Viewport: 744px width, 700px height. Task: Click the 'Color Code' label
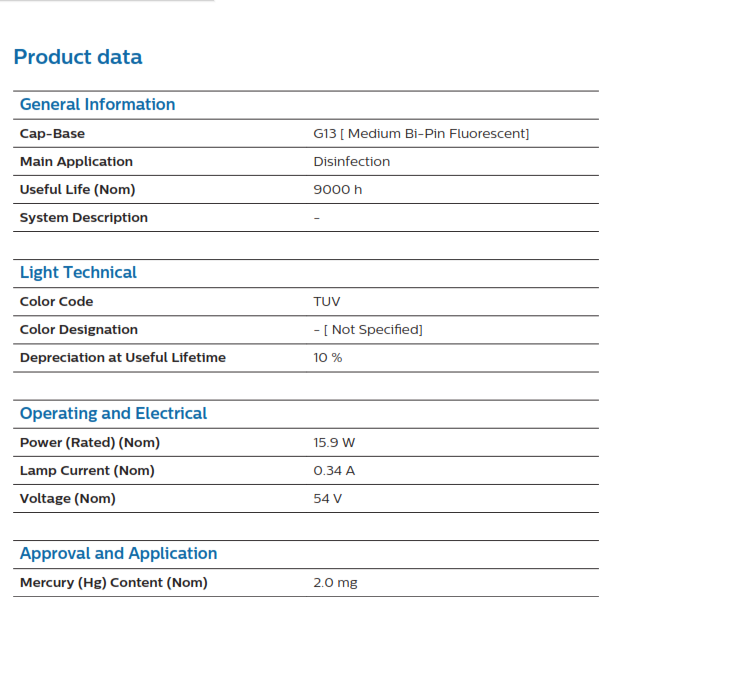tap(56, 302)
